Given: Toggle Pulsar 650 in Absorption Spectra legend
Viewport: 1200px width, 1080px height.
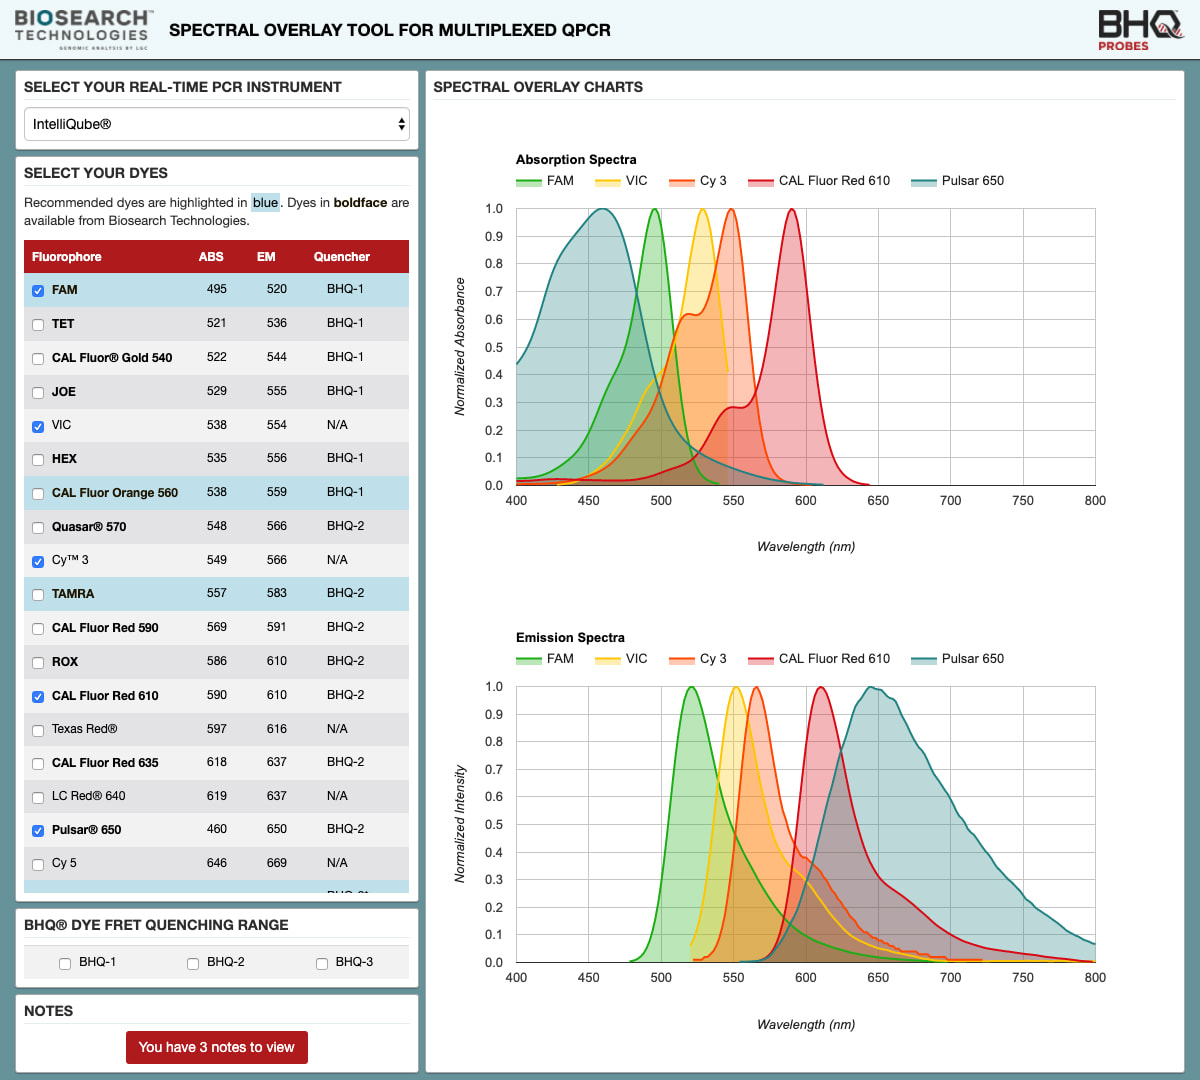Looking at the screenshot, I should pos(957,181).
